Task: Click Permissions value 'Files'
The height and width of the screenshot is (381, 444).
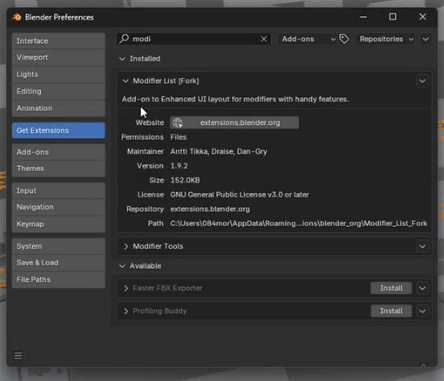Action: point(178,137)
